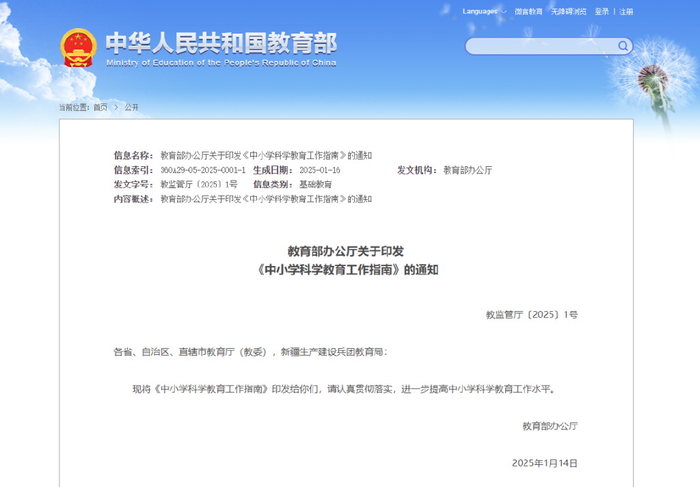Image resolution: width=700 pixels, height=487 pixels.
Task: Click the category 基础教育
Action: (315, 184)
